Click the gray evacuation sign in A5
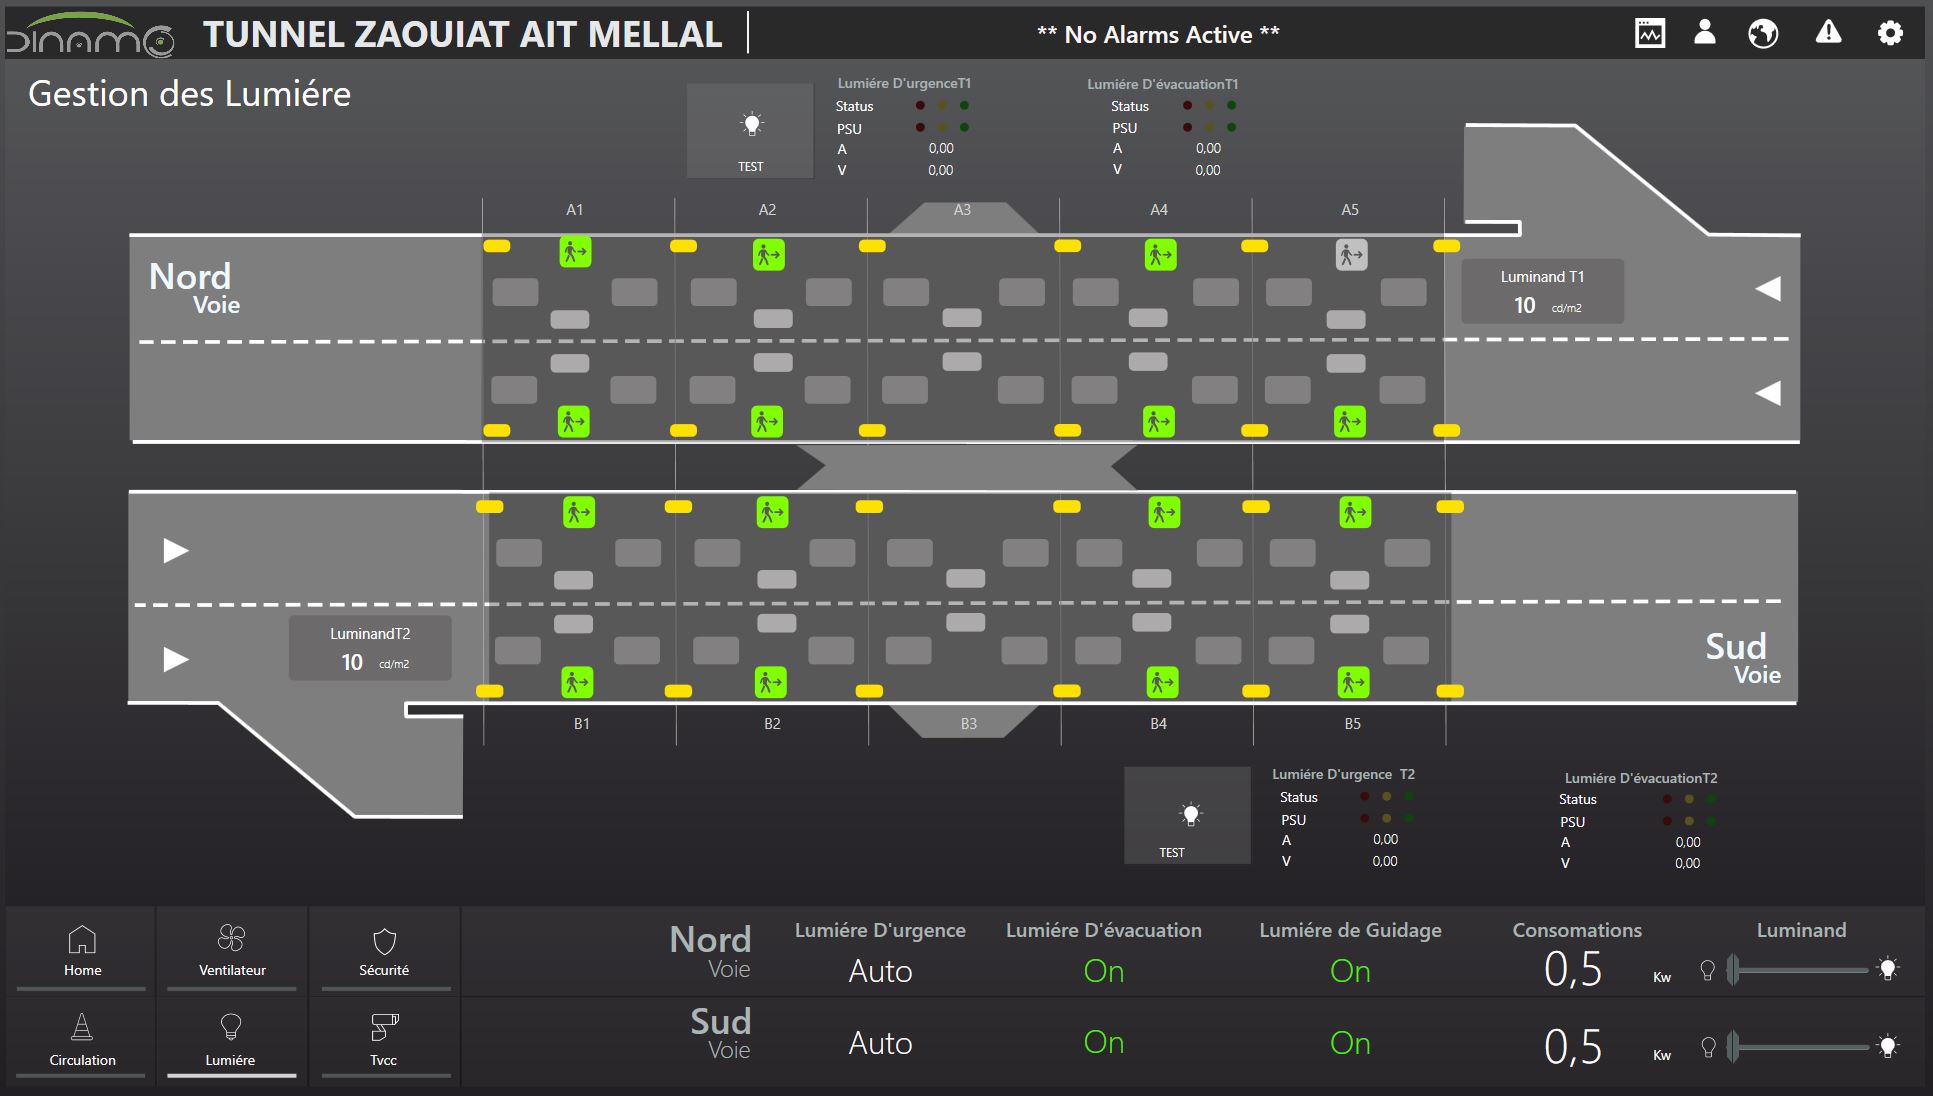This screenshot has height=1096, width=1933. click(1351, 255)
